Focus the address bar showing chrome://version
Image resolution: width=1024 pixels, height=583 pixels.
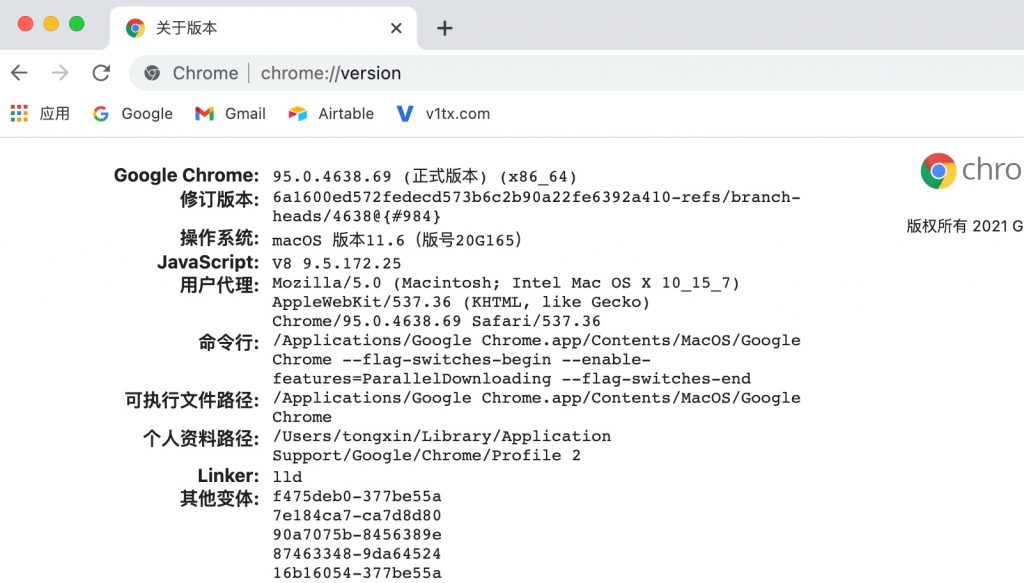(575, 73)
